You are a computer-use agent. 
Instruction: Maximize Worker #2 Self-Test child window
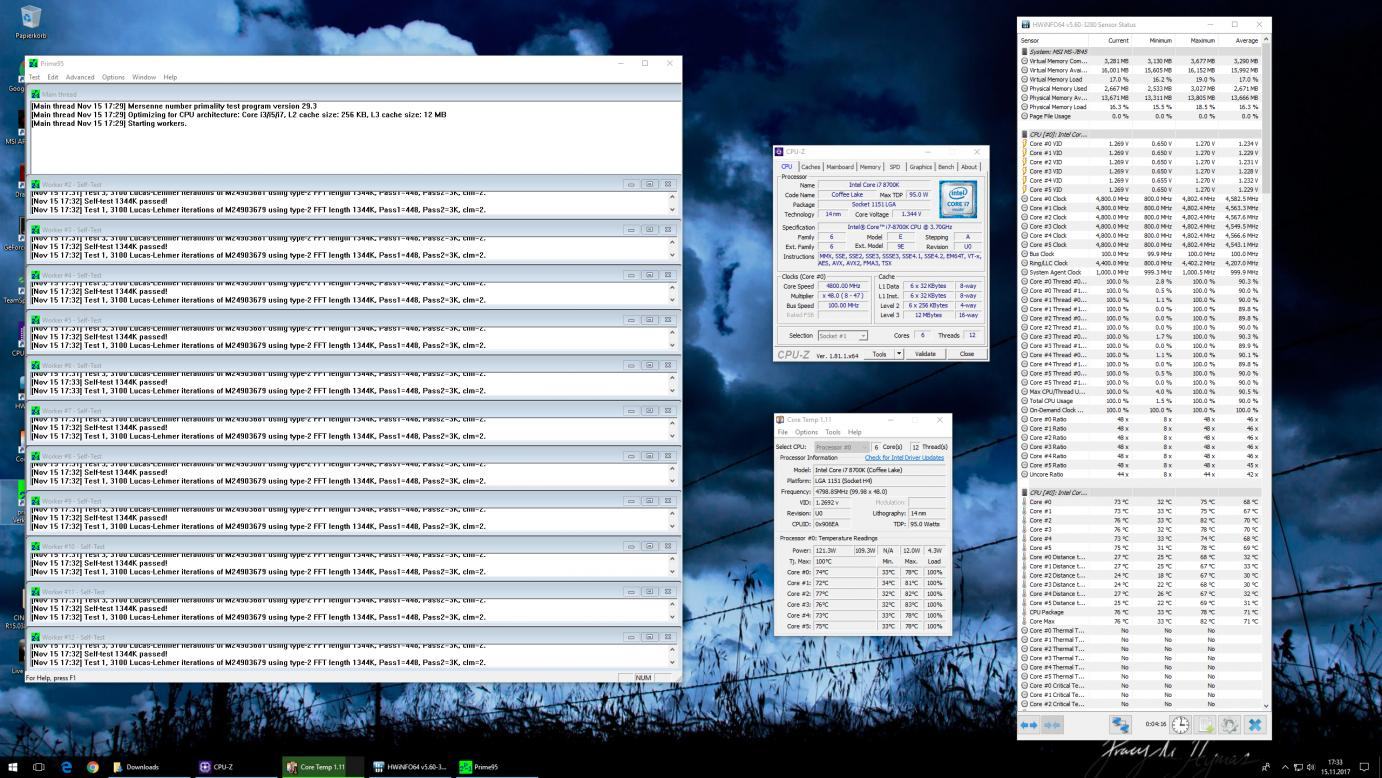648,184
